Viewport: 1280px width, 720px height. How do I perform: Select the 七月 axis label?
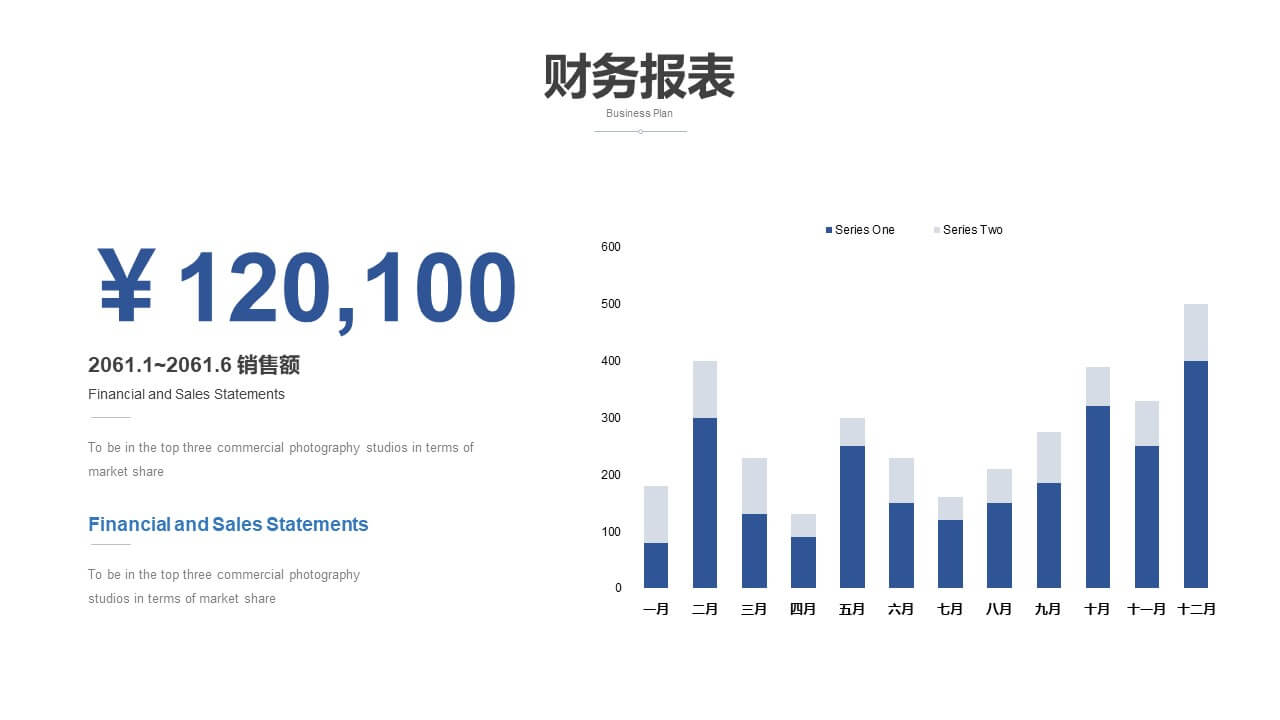click(x=950, y=609)
